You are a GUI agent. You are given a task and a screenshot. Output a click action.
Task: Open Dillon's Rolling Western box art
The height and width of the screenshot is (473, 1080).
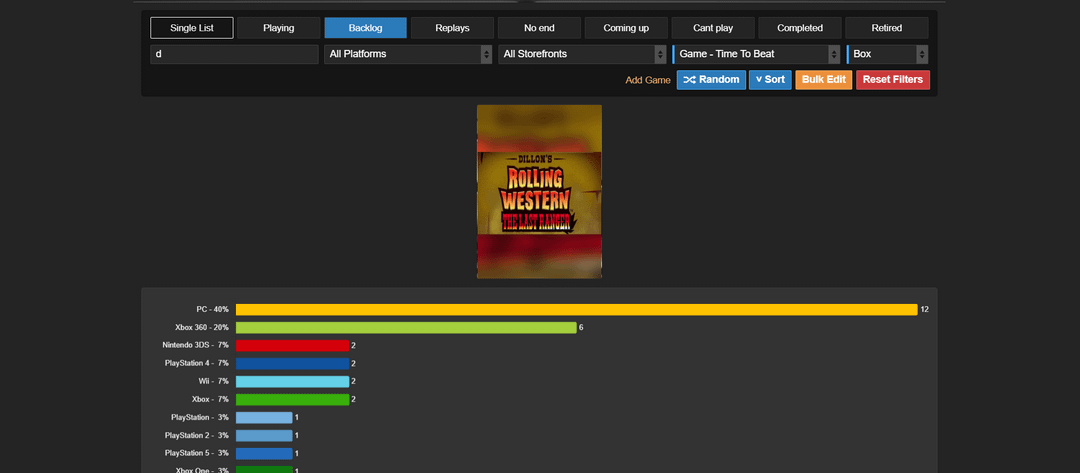pos(539,191)
